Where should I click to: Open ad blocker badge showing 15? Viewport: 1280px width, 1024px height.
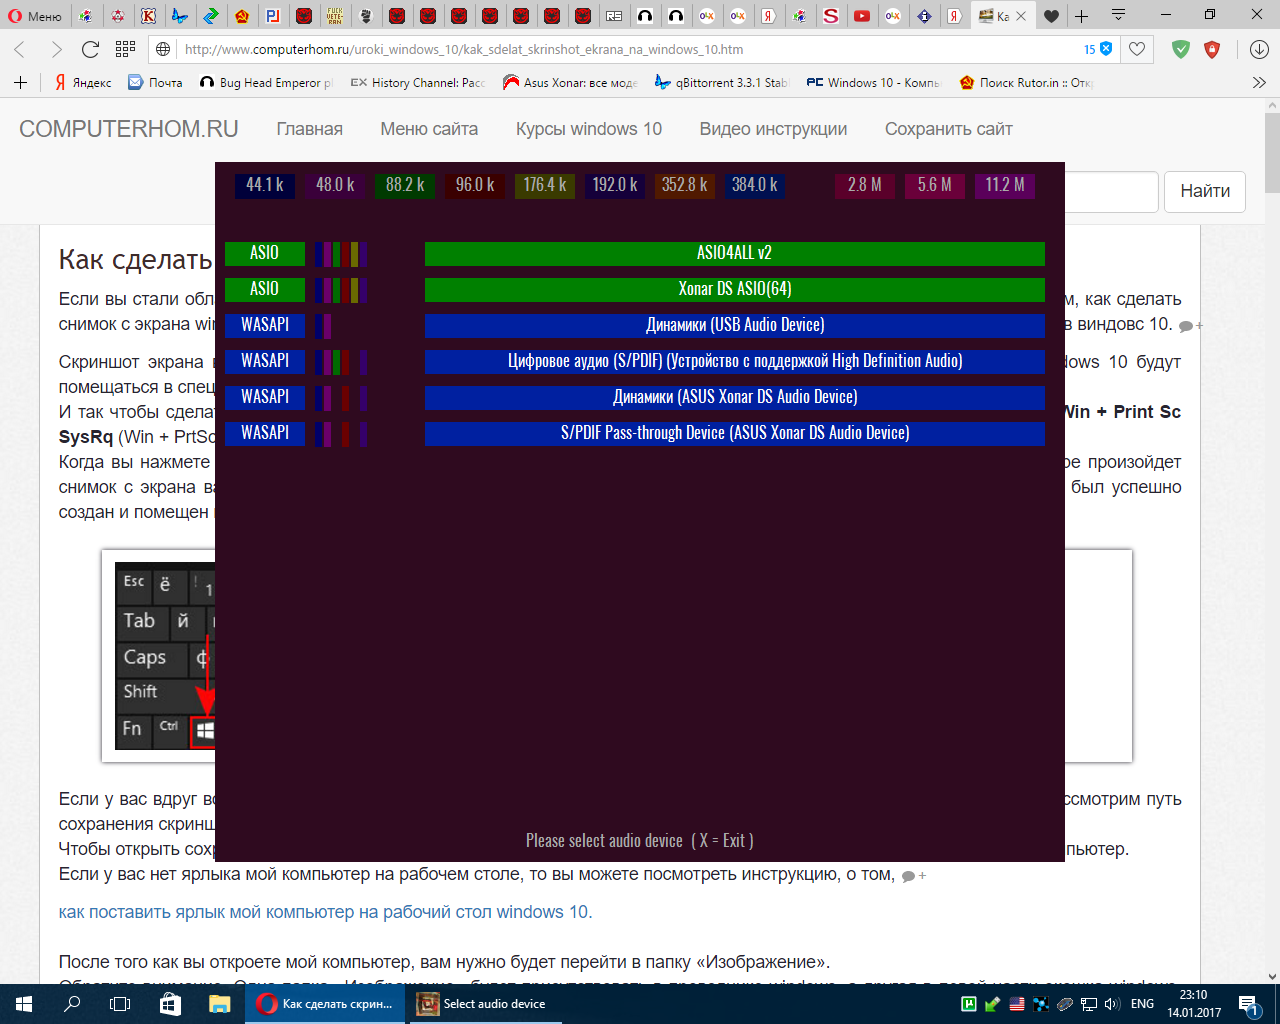1097,49
